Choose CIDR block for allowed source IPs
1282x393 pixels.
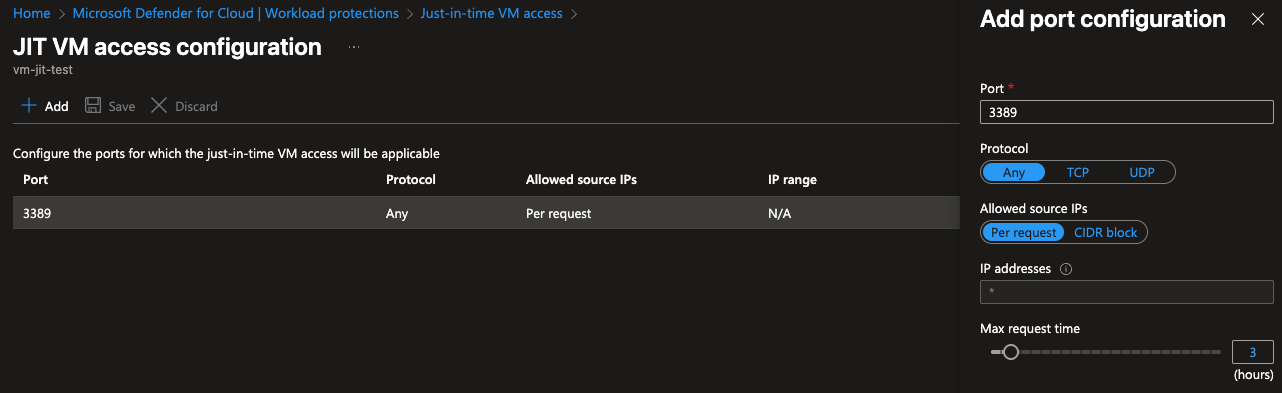tap(1105, 232)
